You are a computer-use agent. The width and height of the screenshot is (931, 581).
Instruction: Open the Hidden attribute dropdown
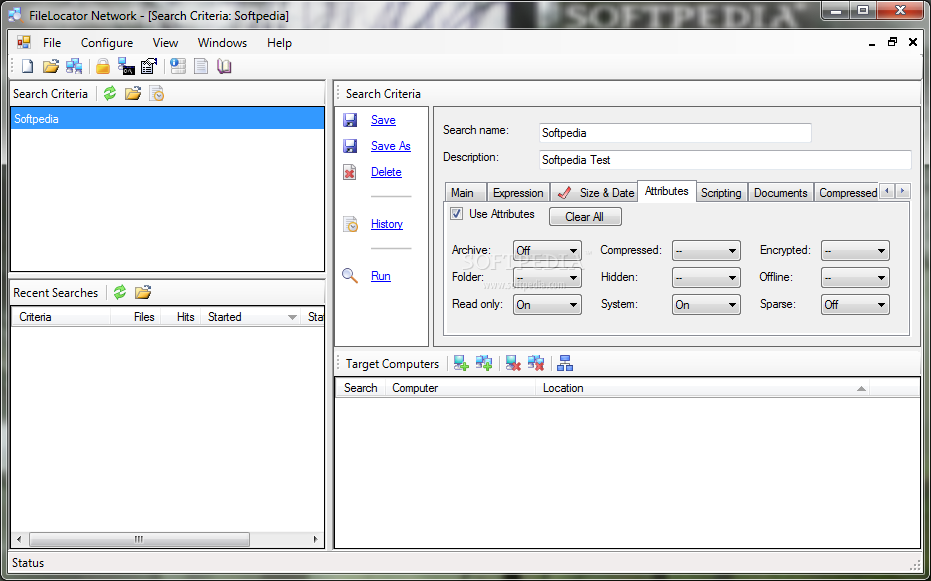(706, 277)
